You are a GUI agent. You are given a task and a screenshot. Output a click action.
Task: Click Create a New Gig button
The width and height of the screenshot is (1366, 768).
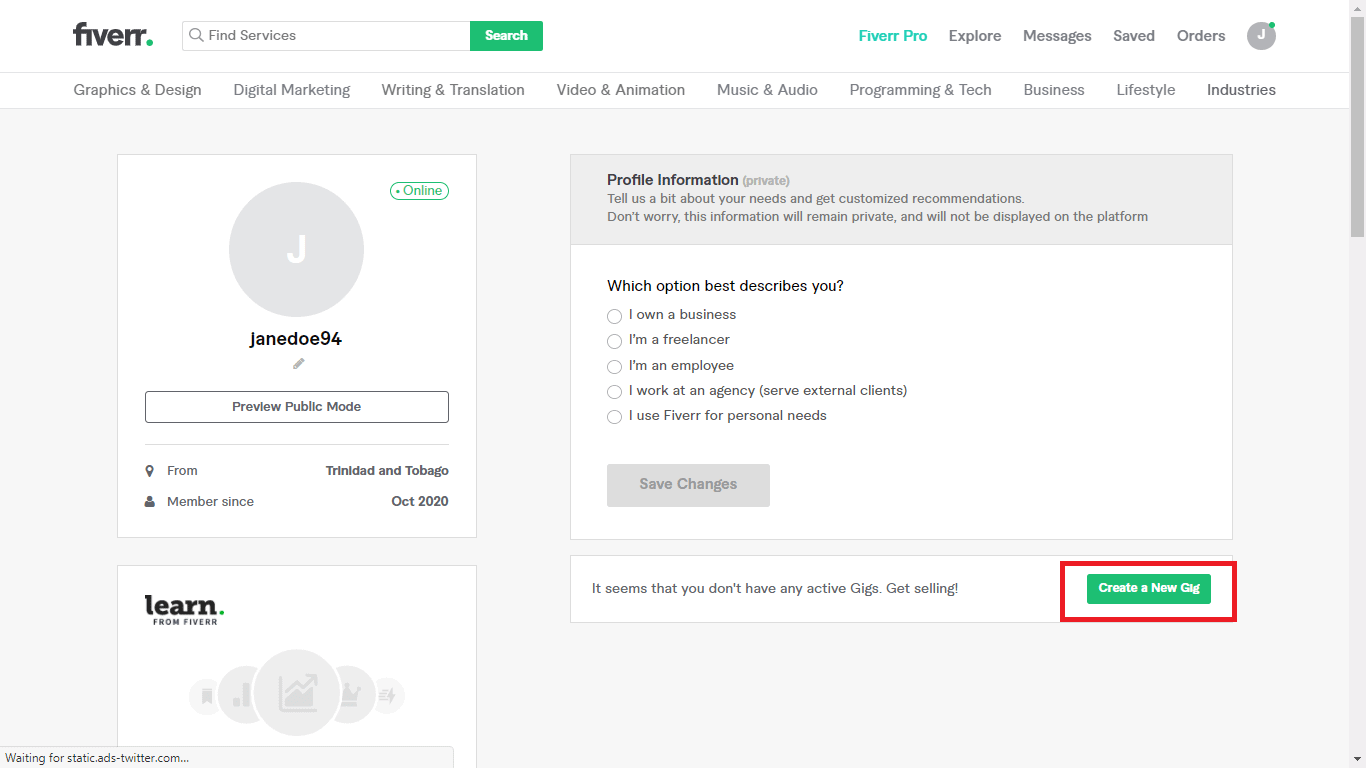[x=1149, y=588]
